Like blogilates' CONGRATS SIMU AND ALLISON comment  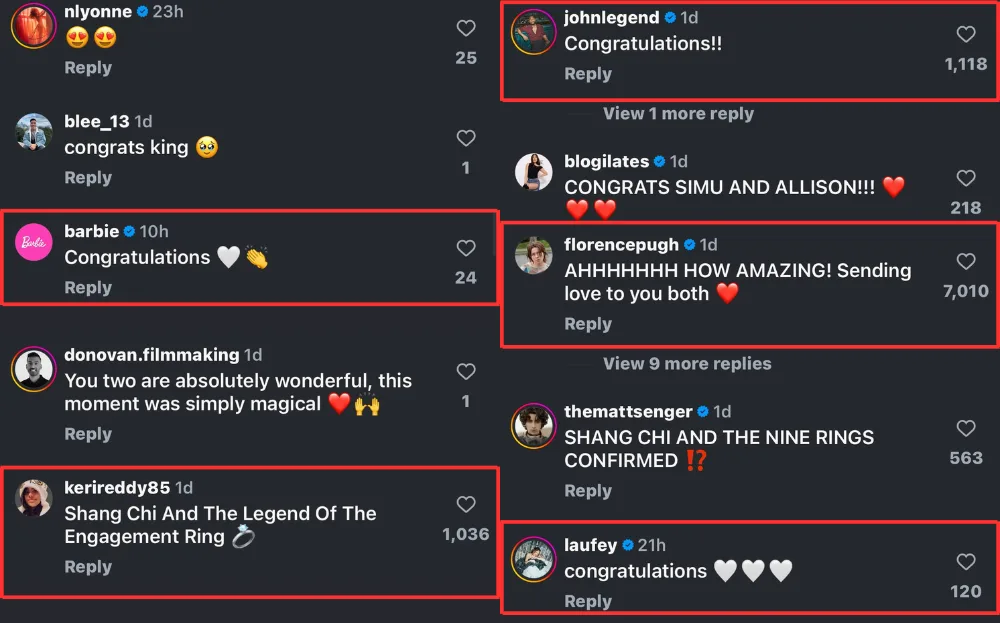[966, 179]
